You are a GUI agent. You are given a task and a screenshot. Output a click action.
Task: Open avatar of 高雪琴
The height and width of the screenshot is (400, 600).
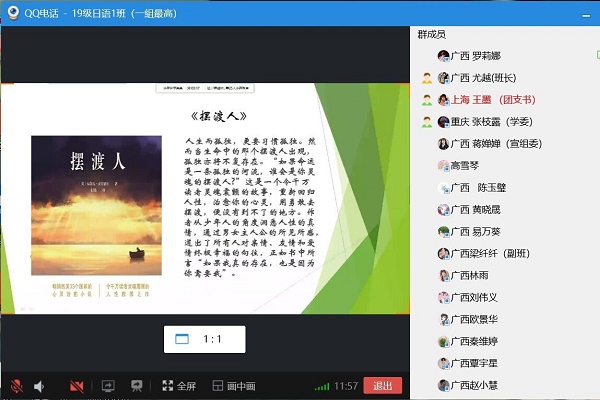443,166
